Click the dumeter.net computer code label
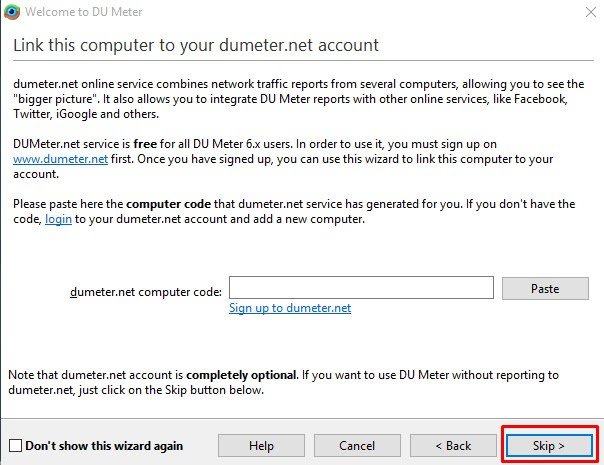Image resolution: width=604 pixels, height=465 pixels. point(145,291)
